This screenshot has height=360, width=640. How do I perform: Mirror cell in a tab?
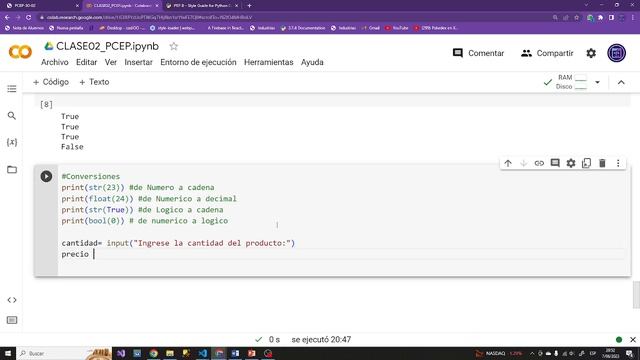tap(587, 163)
